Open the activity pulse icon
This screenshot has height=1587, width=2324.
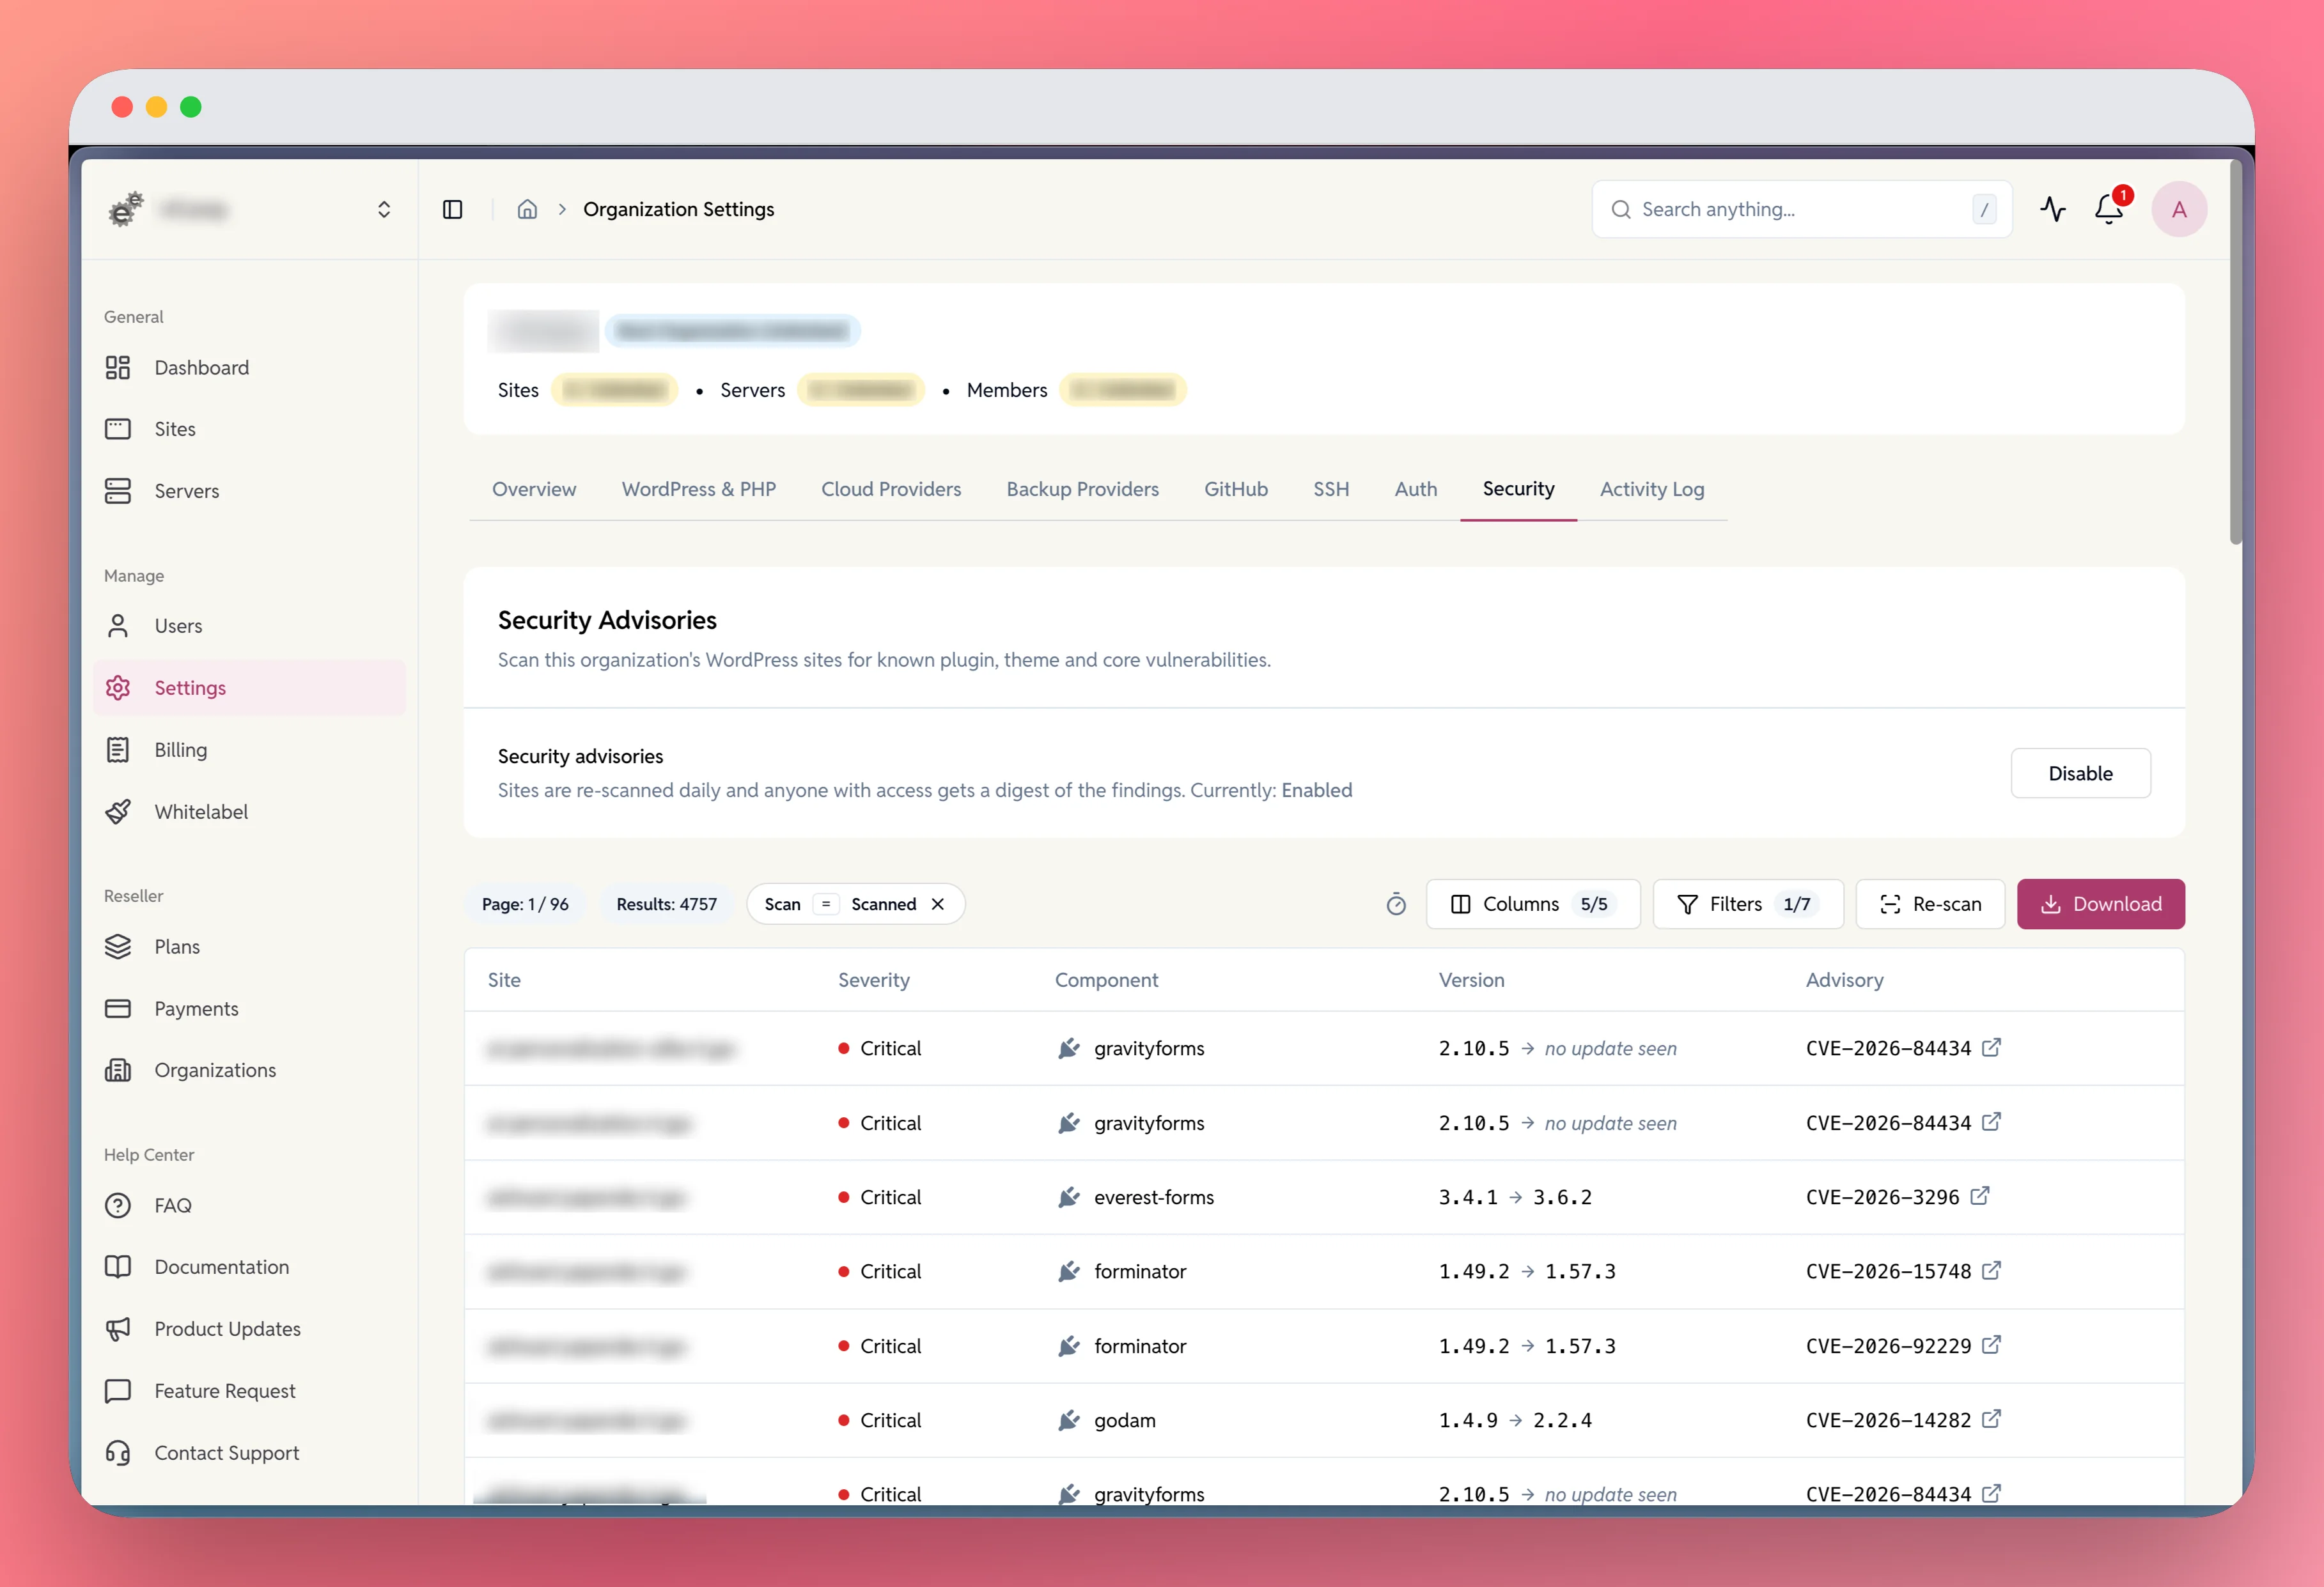click(x=2052, y=209)
